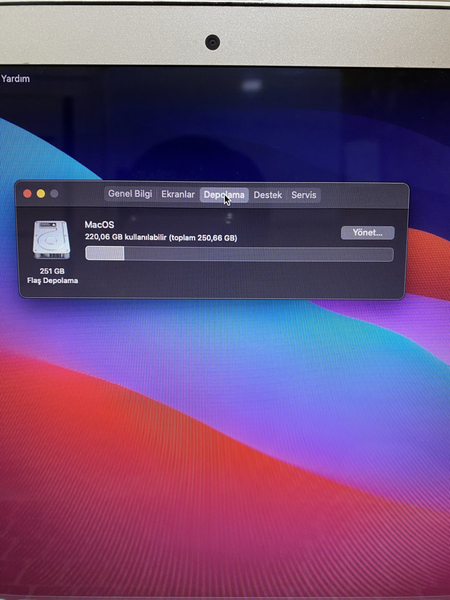Image resolution: width=450 pixels, height=600 pixels.
Task: Show the Servis tab
Action: pos(304,195)
